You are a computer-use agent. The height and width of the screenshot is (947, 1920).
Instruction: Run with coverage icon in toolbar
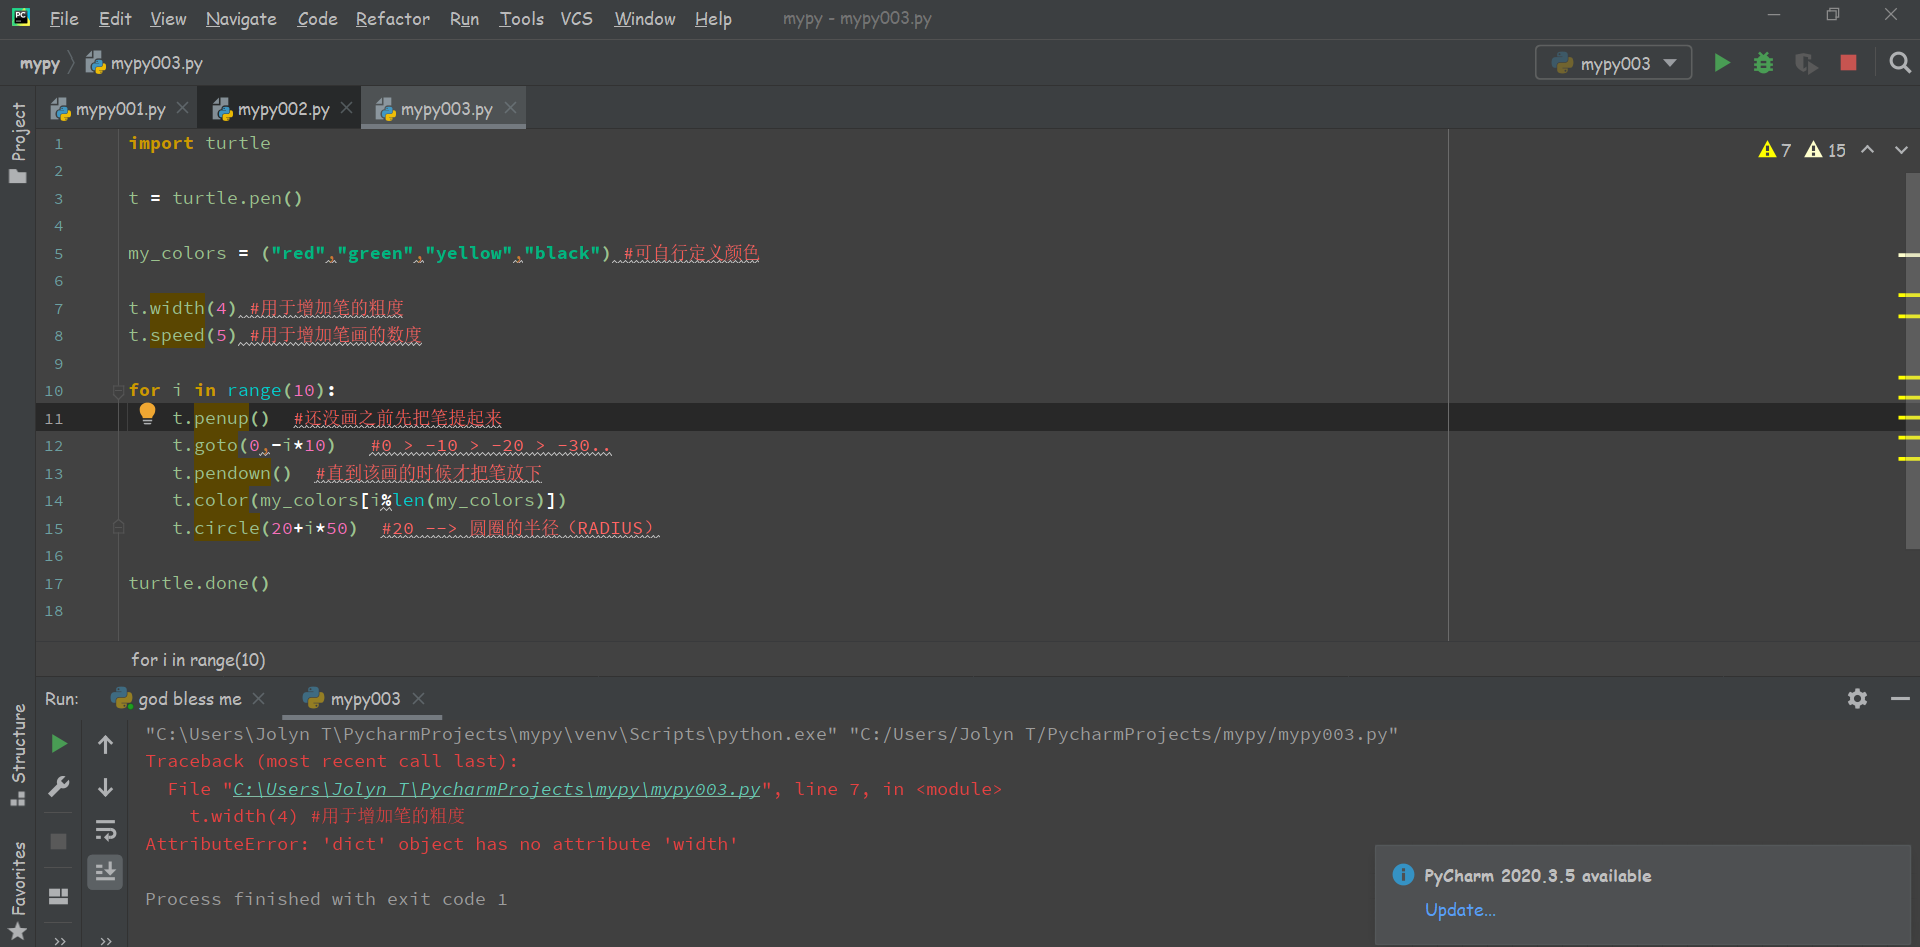click(x=1805, y=63)
